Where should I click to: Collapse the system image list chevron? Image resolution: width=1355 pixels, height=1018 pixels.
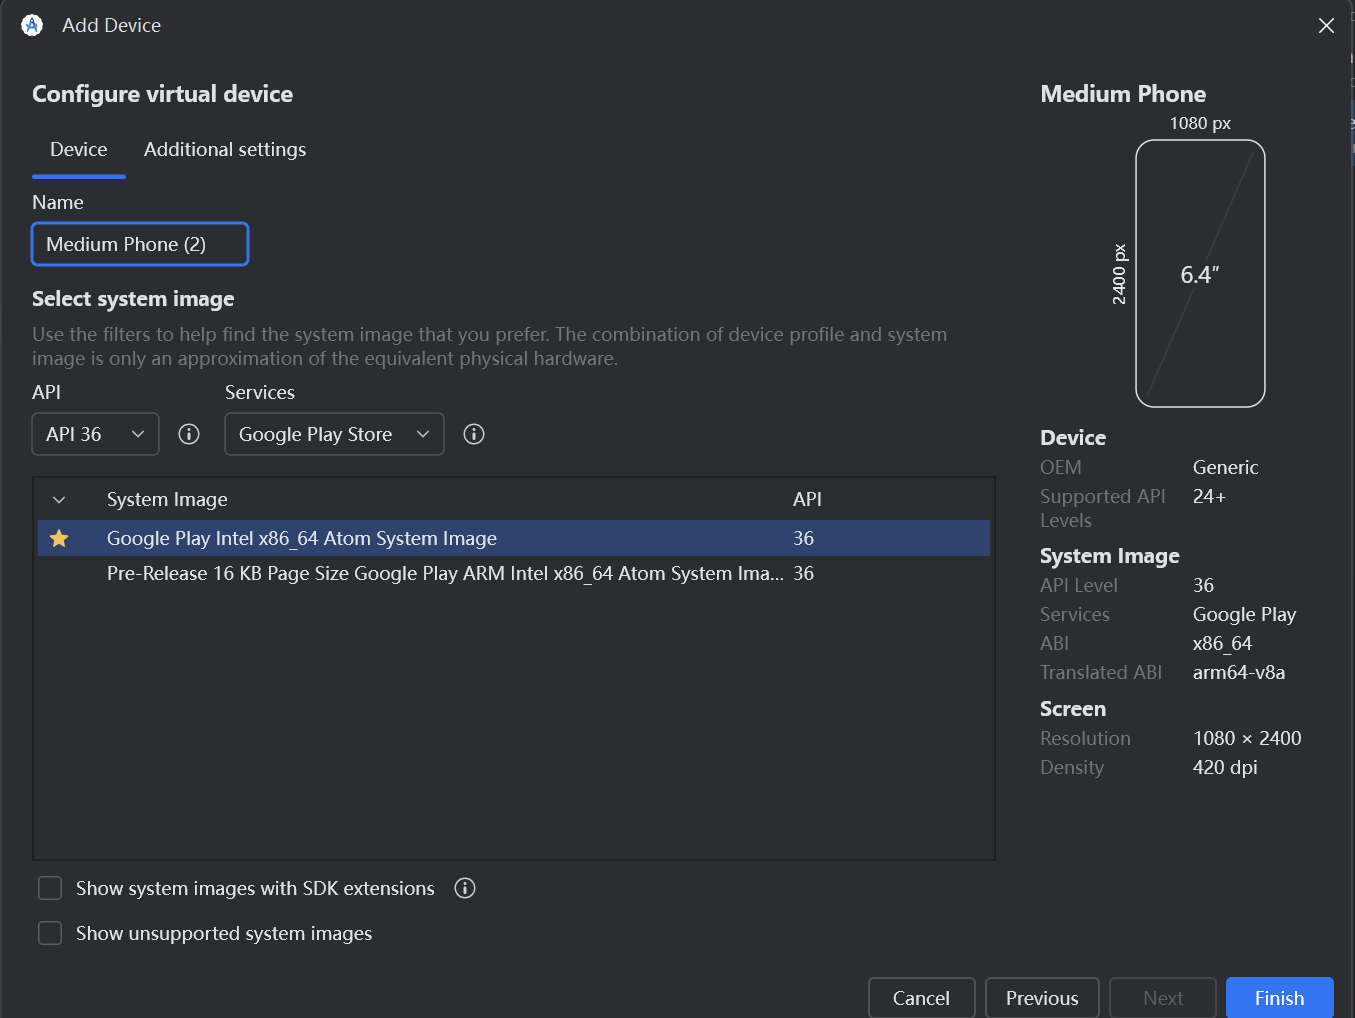point(59,500)
